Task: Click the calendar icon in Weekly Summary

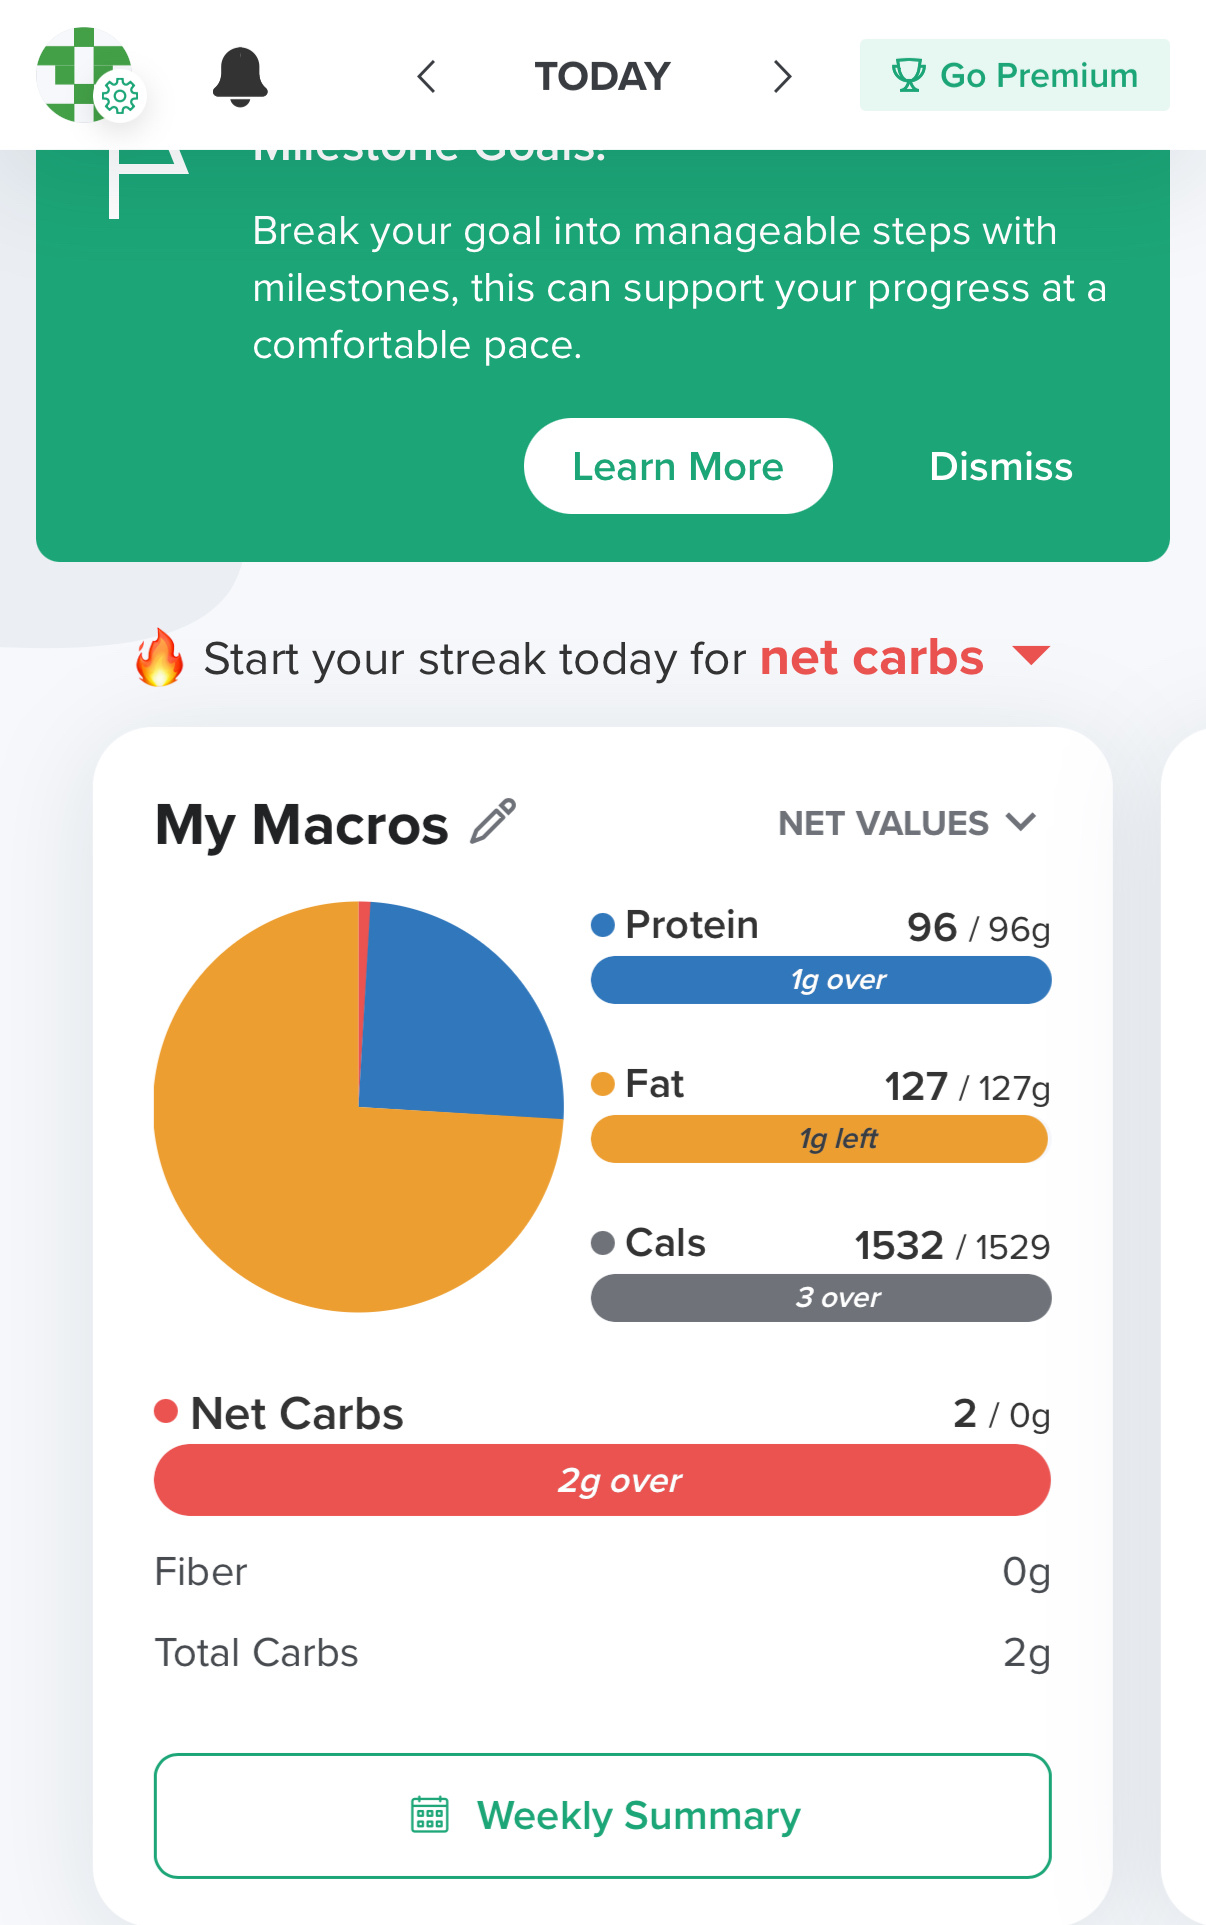Action: pyautogui.click(x=430, y=1814)
